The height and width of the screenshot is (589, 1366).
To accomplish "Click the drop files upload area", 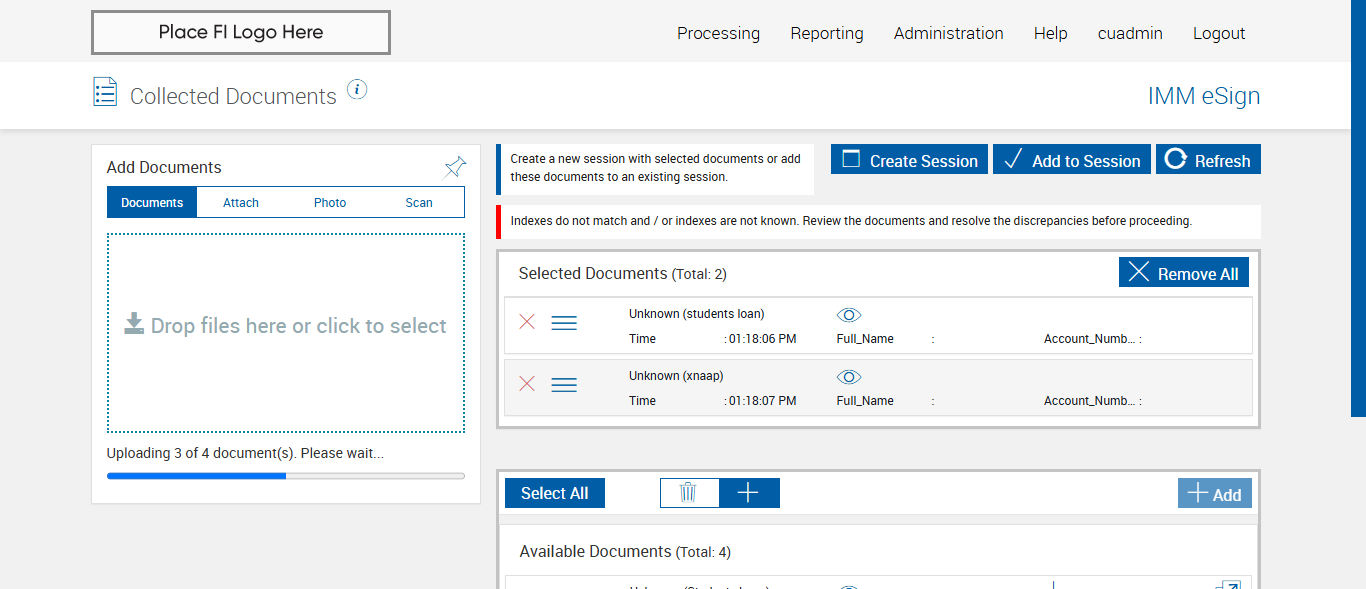I will 285,332.
